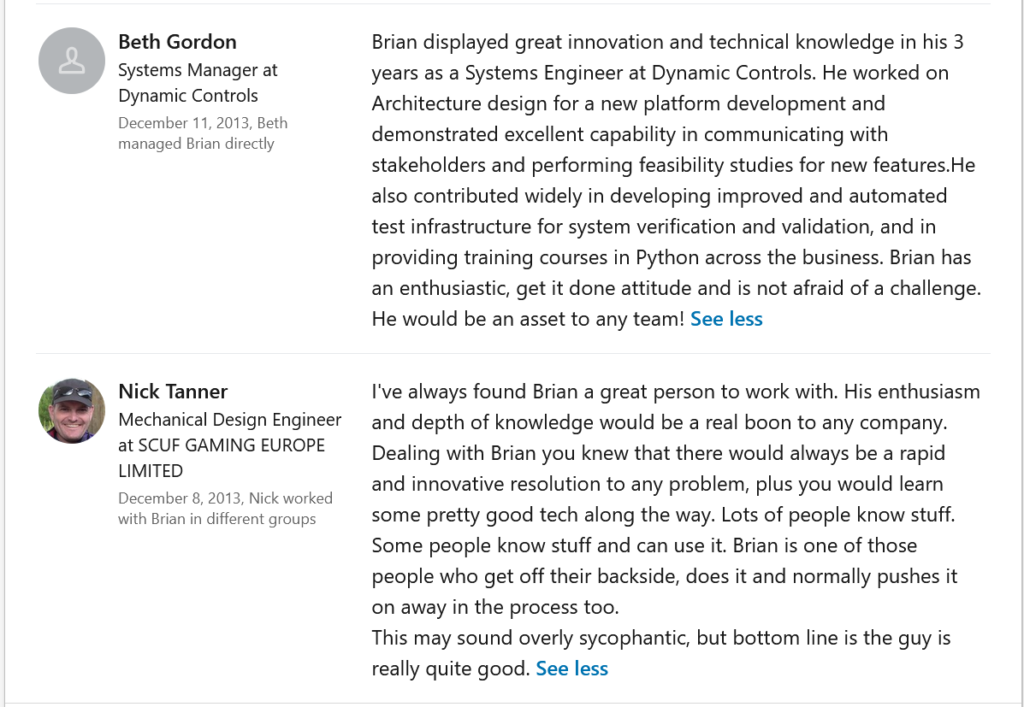Click "This may sound overly sycophantic" sentence

[x=531, y=638]
